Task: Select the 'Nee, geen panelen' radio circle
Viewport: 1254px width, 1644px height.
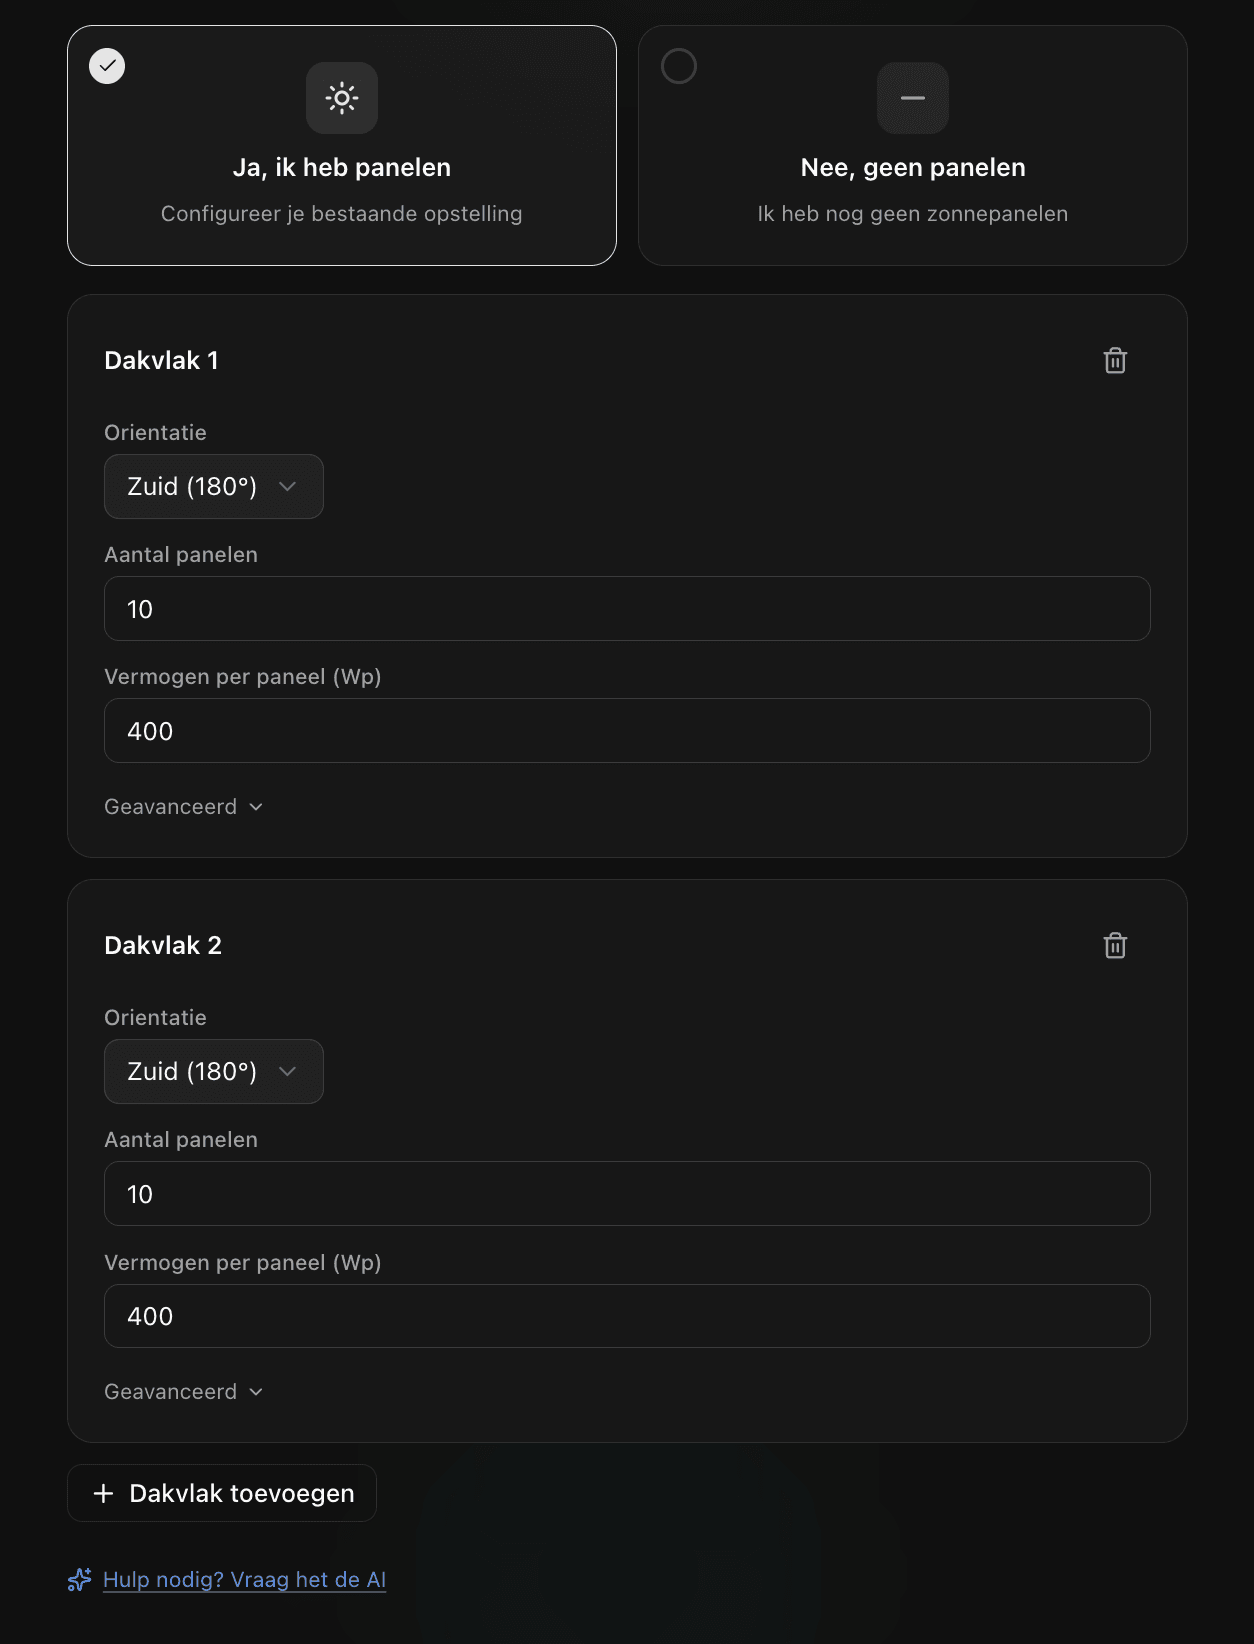Action: (678, 67)
